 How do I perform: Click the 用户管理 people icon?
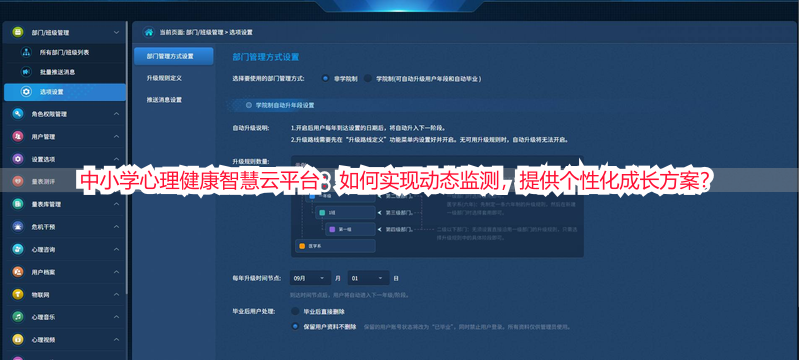pyautogui.click(x=18, y=137)
